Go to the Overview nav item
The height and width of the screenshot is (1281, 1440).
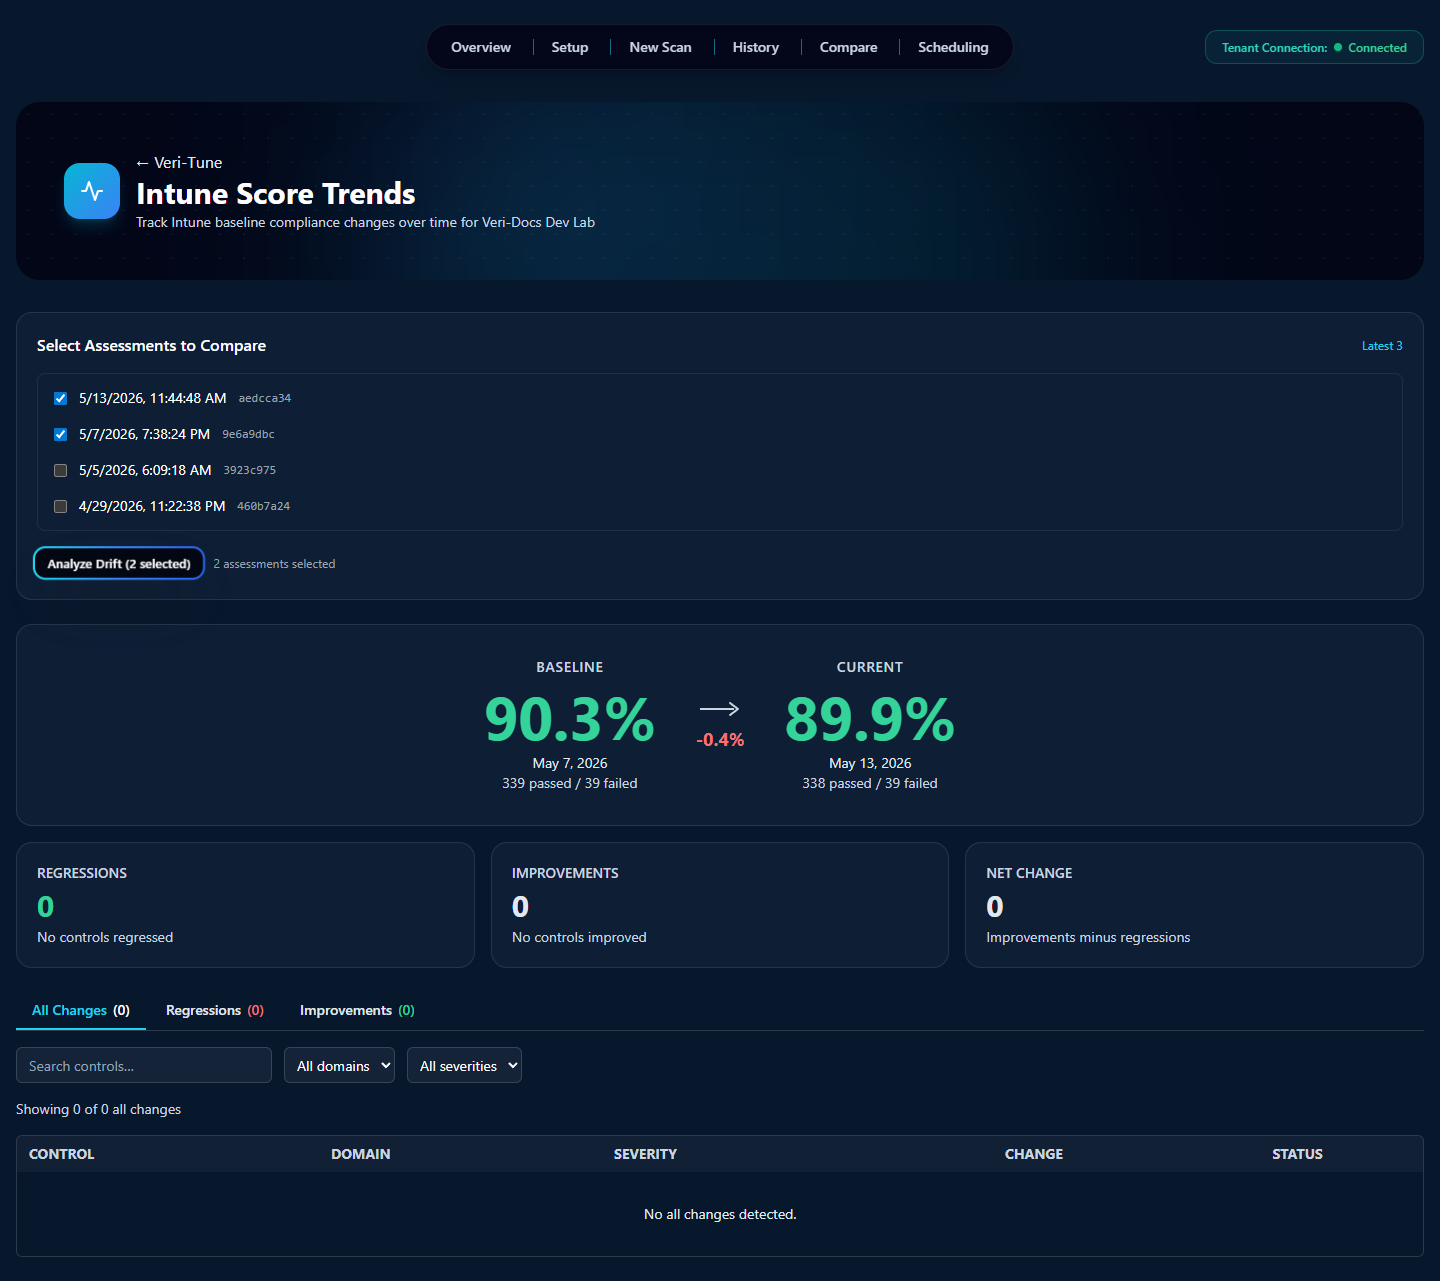[481, 47]
